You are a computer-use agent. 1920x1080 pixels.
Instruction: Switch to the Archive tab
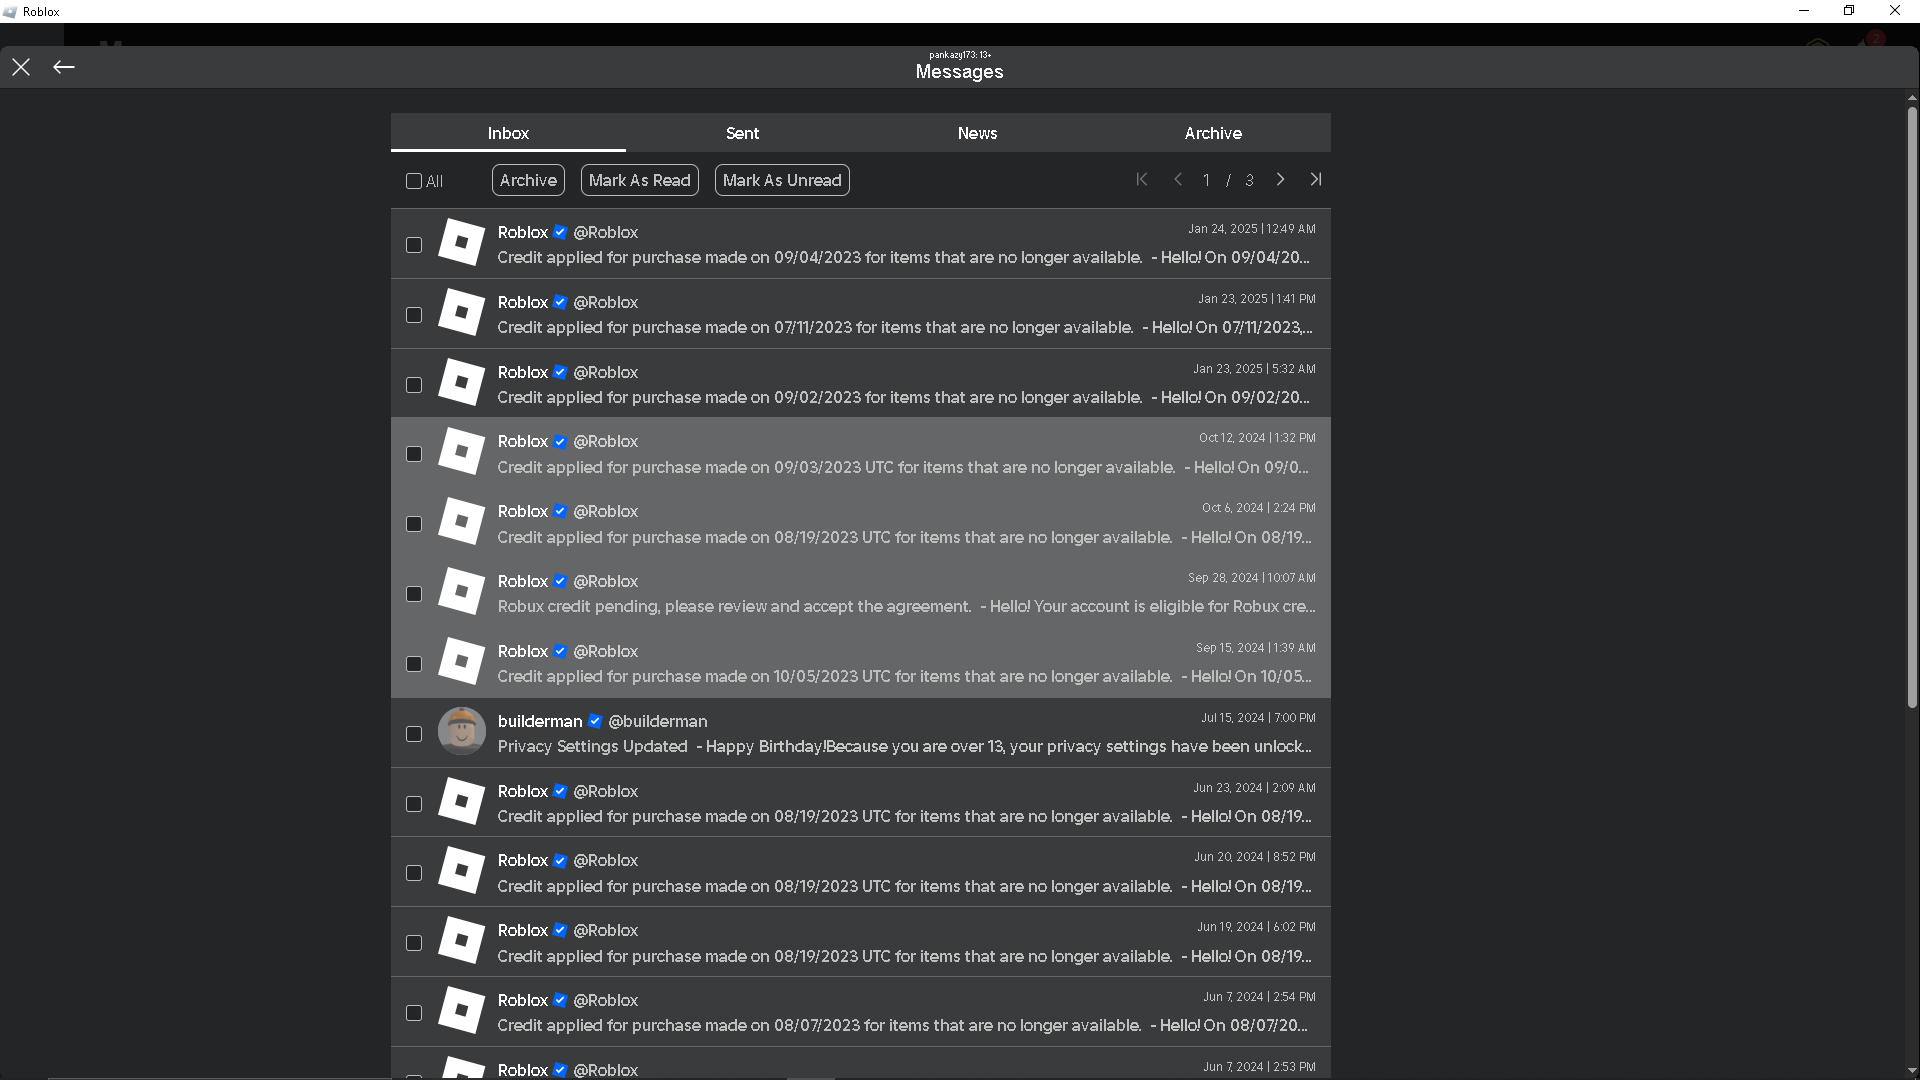tap(1213, 133)
